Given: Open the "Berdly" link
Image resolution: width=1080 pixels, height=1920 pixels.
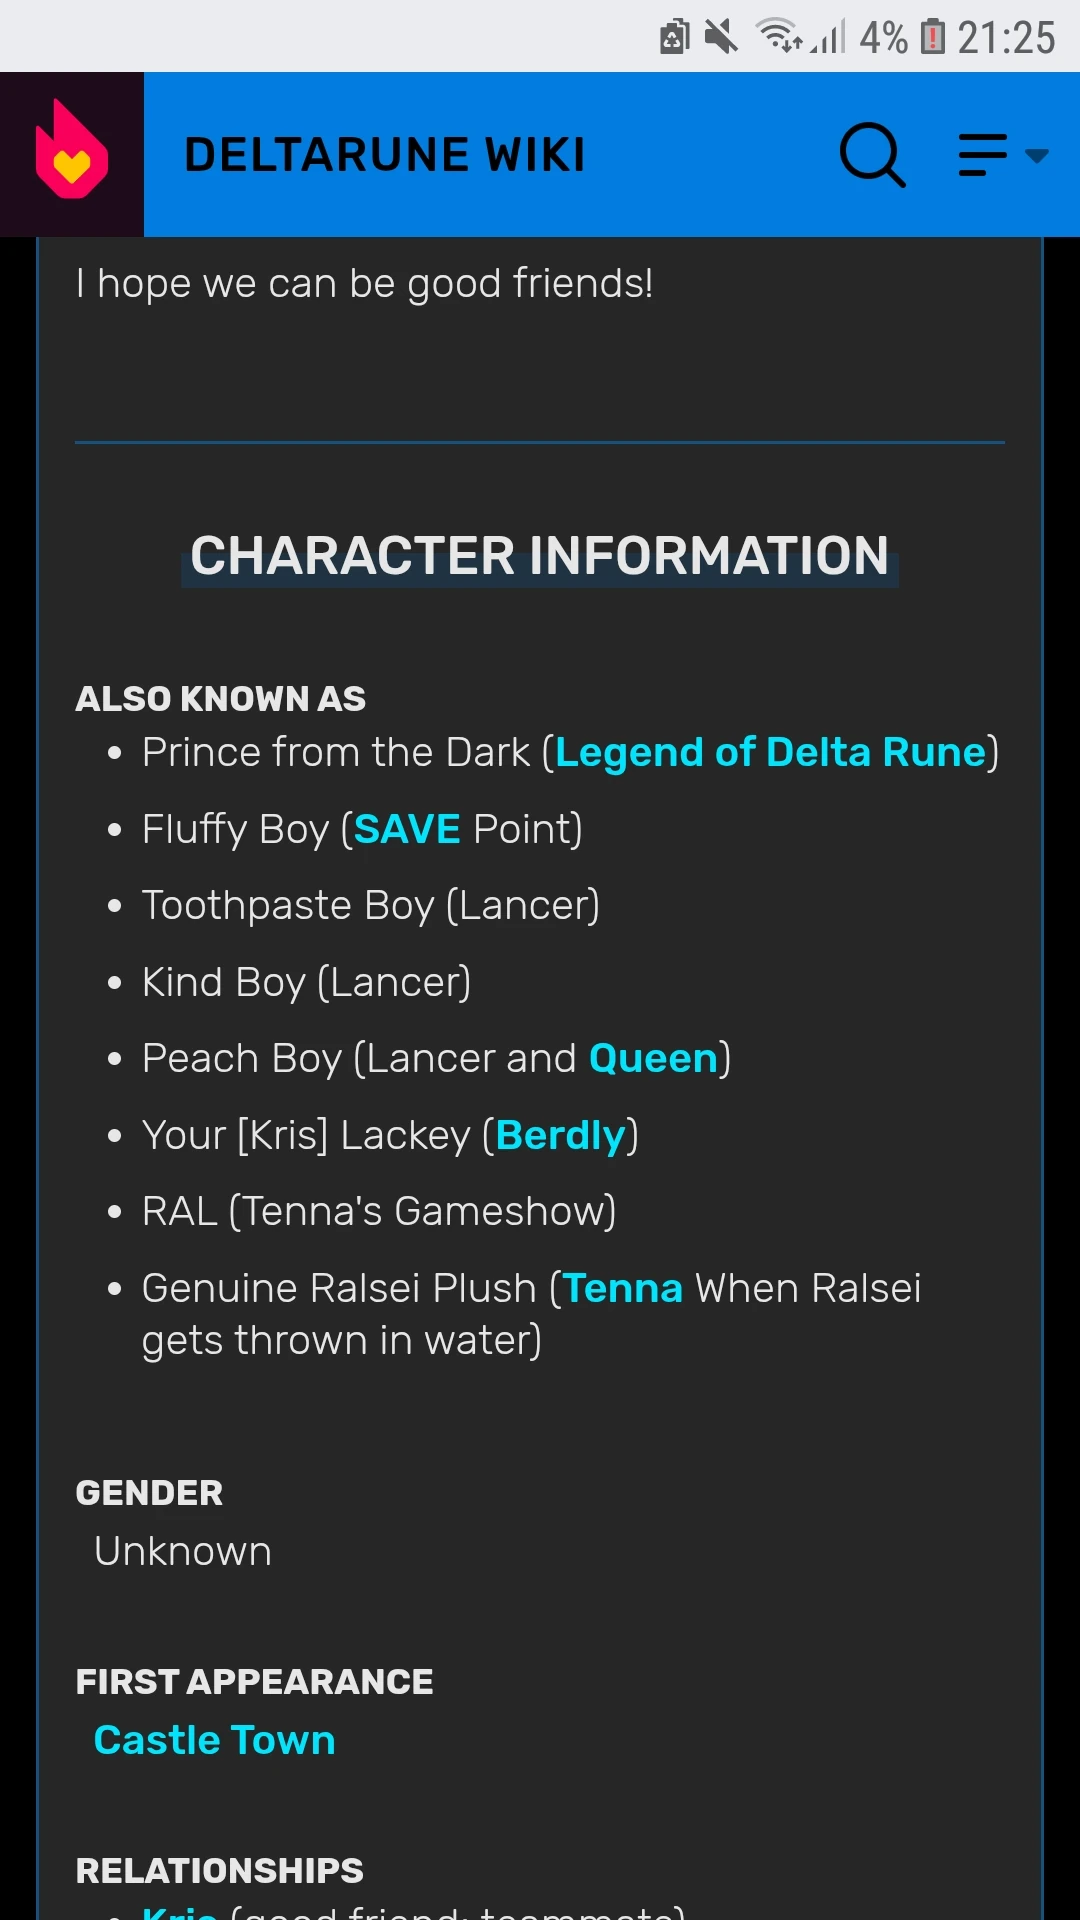Looking at the screenshot, I should point(560,1134).
